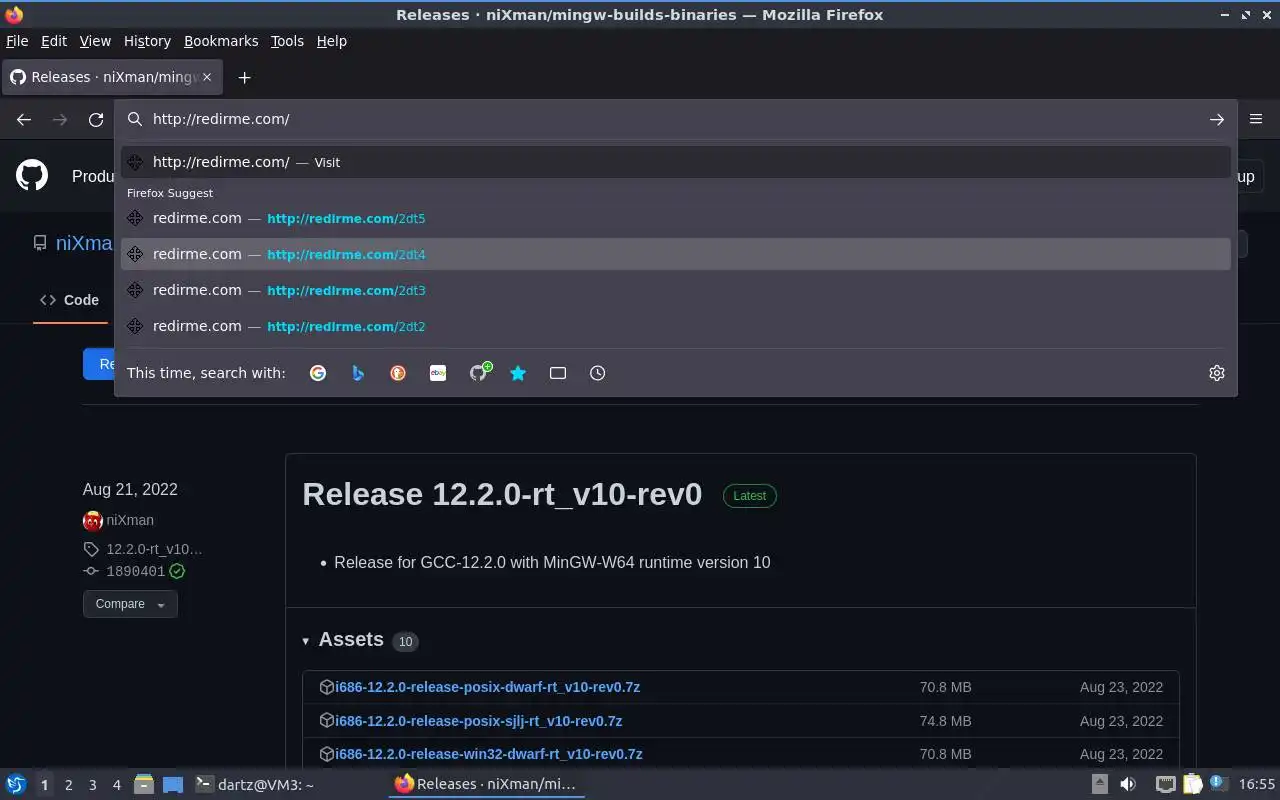Screen dimensions: 1280x800
Task: Download i686-12.2.0-release-posix-dwarf-rt_v10-rev0.7z
Action: (487, 687)
